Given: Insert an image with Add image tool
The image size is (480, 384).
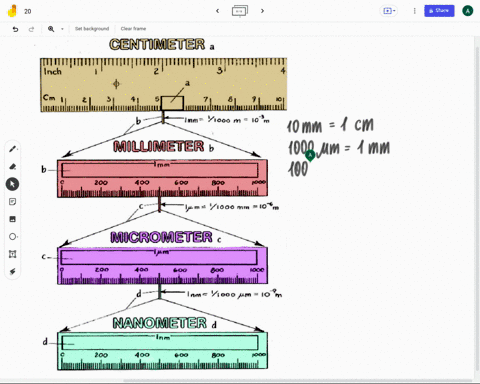Looking at the screenshot, I should [12, 219].
